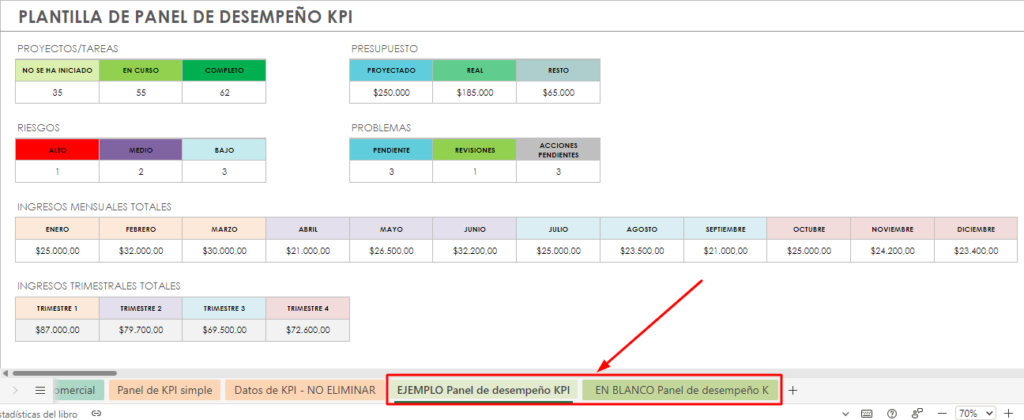Click the $185.000 budget cell
The image size is (1024, 420).
coord(475,93)
